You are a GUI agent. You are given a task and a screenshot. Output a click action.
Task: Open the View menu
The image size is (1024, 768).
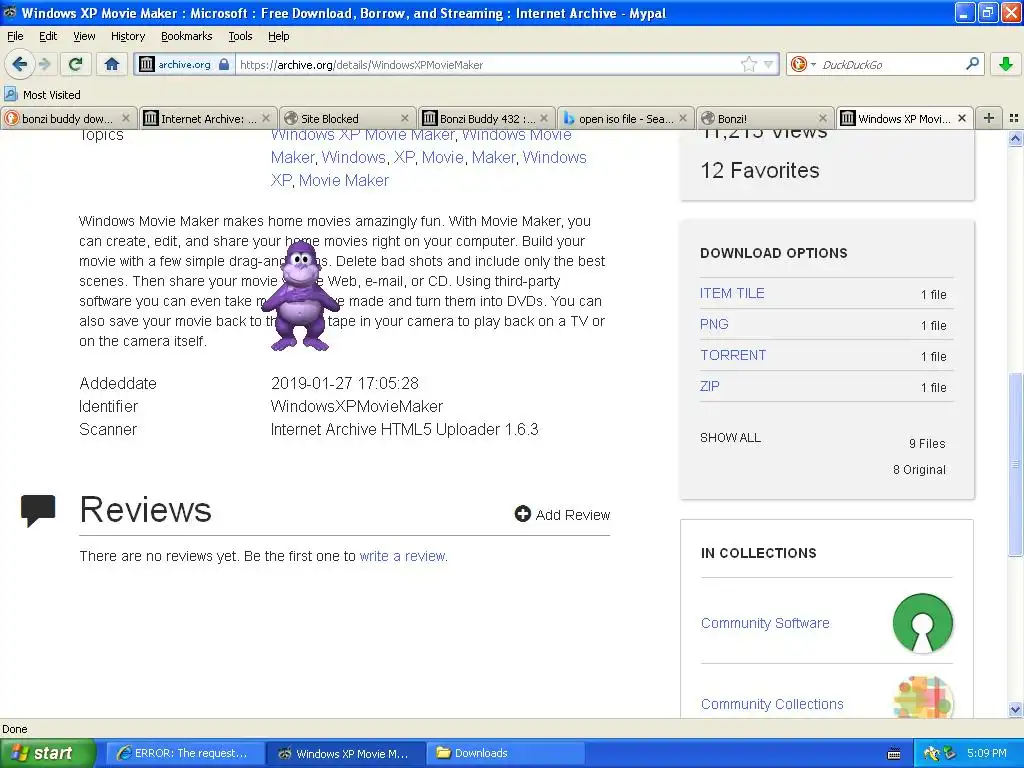pos(84,36)
